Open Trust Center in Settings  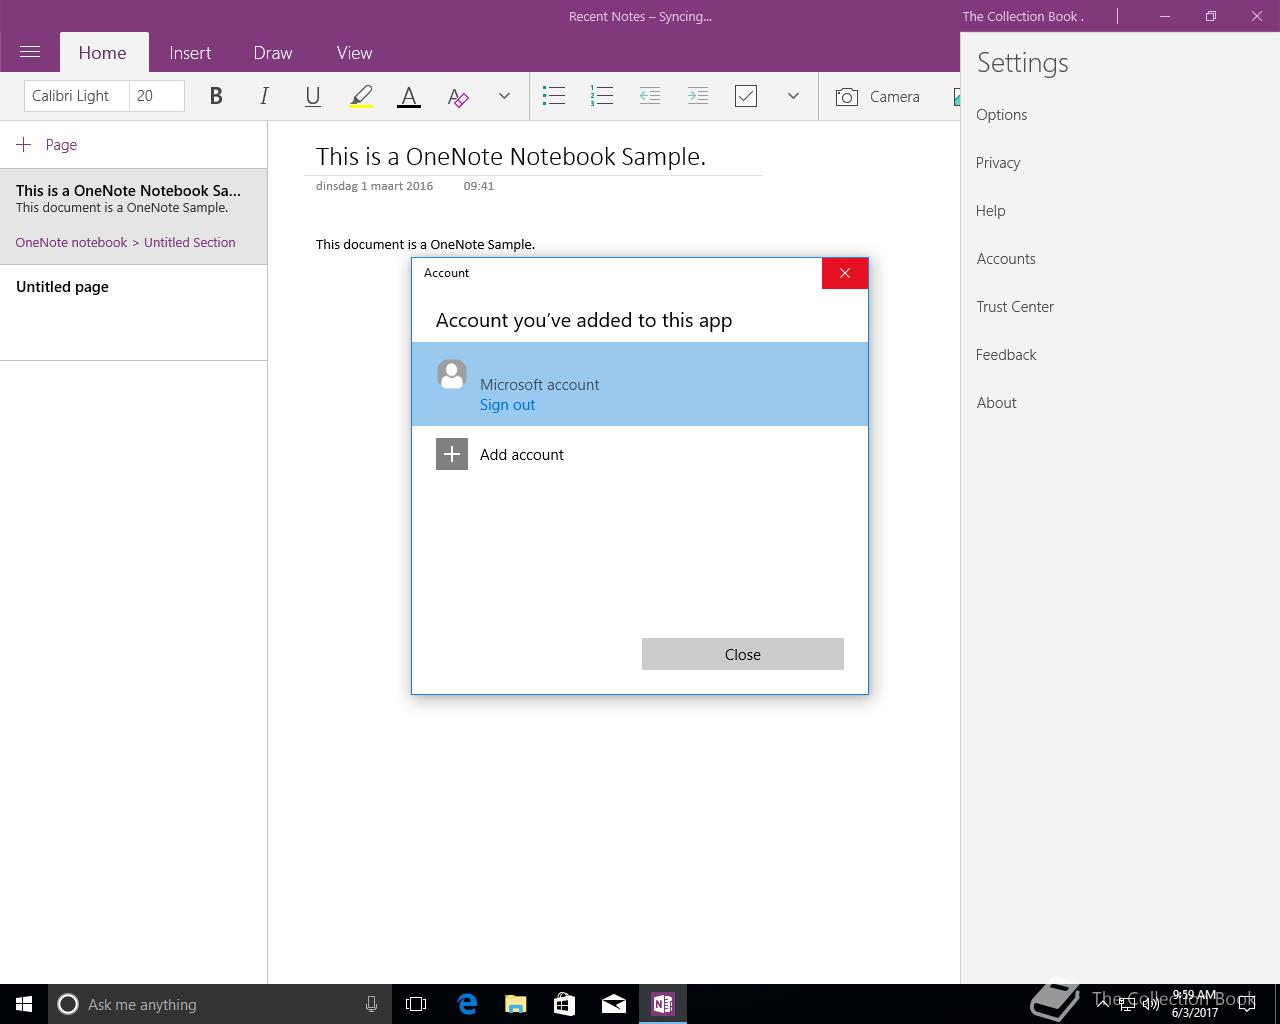[x=1015, y=307]
